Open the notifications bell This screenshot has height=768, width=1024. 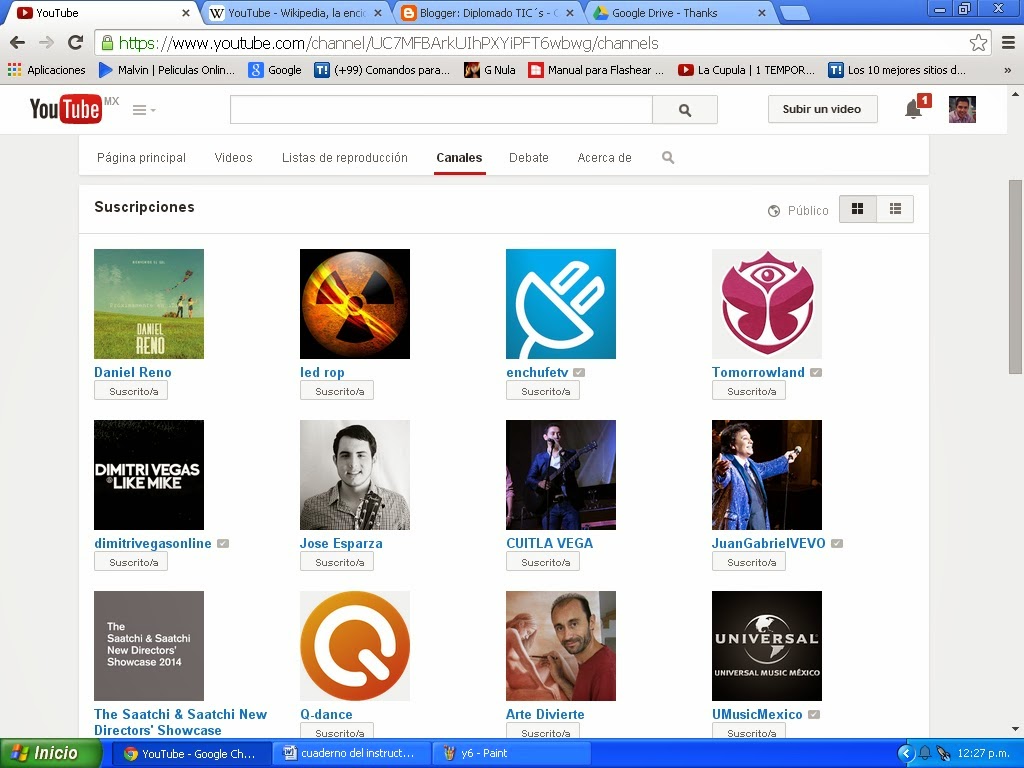click(x=914, y=109)
